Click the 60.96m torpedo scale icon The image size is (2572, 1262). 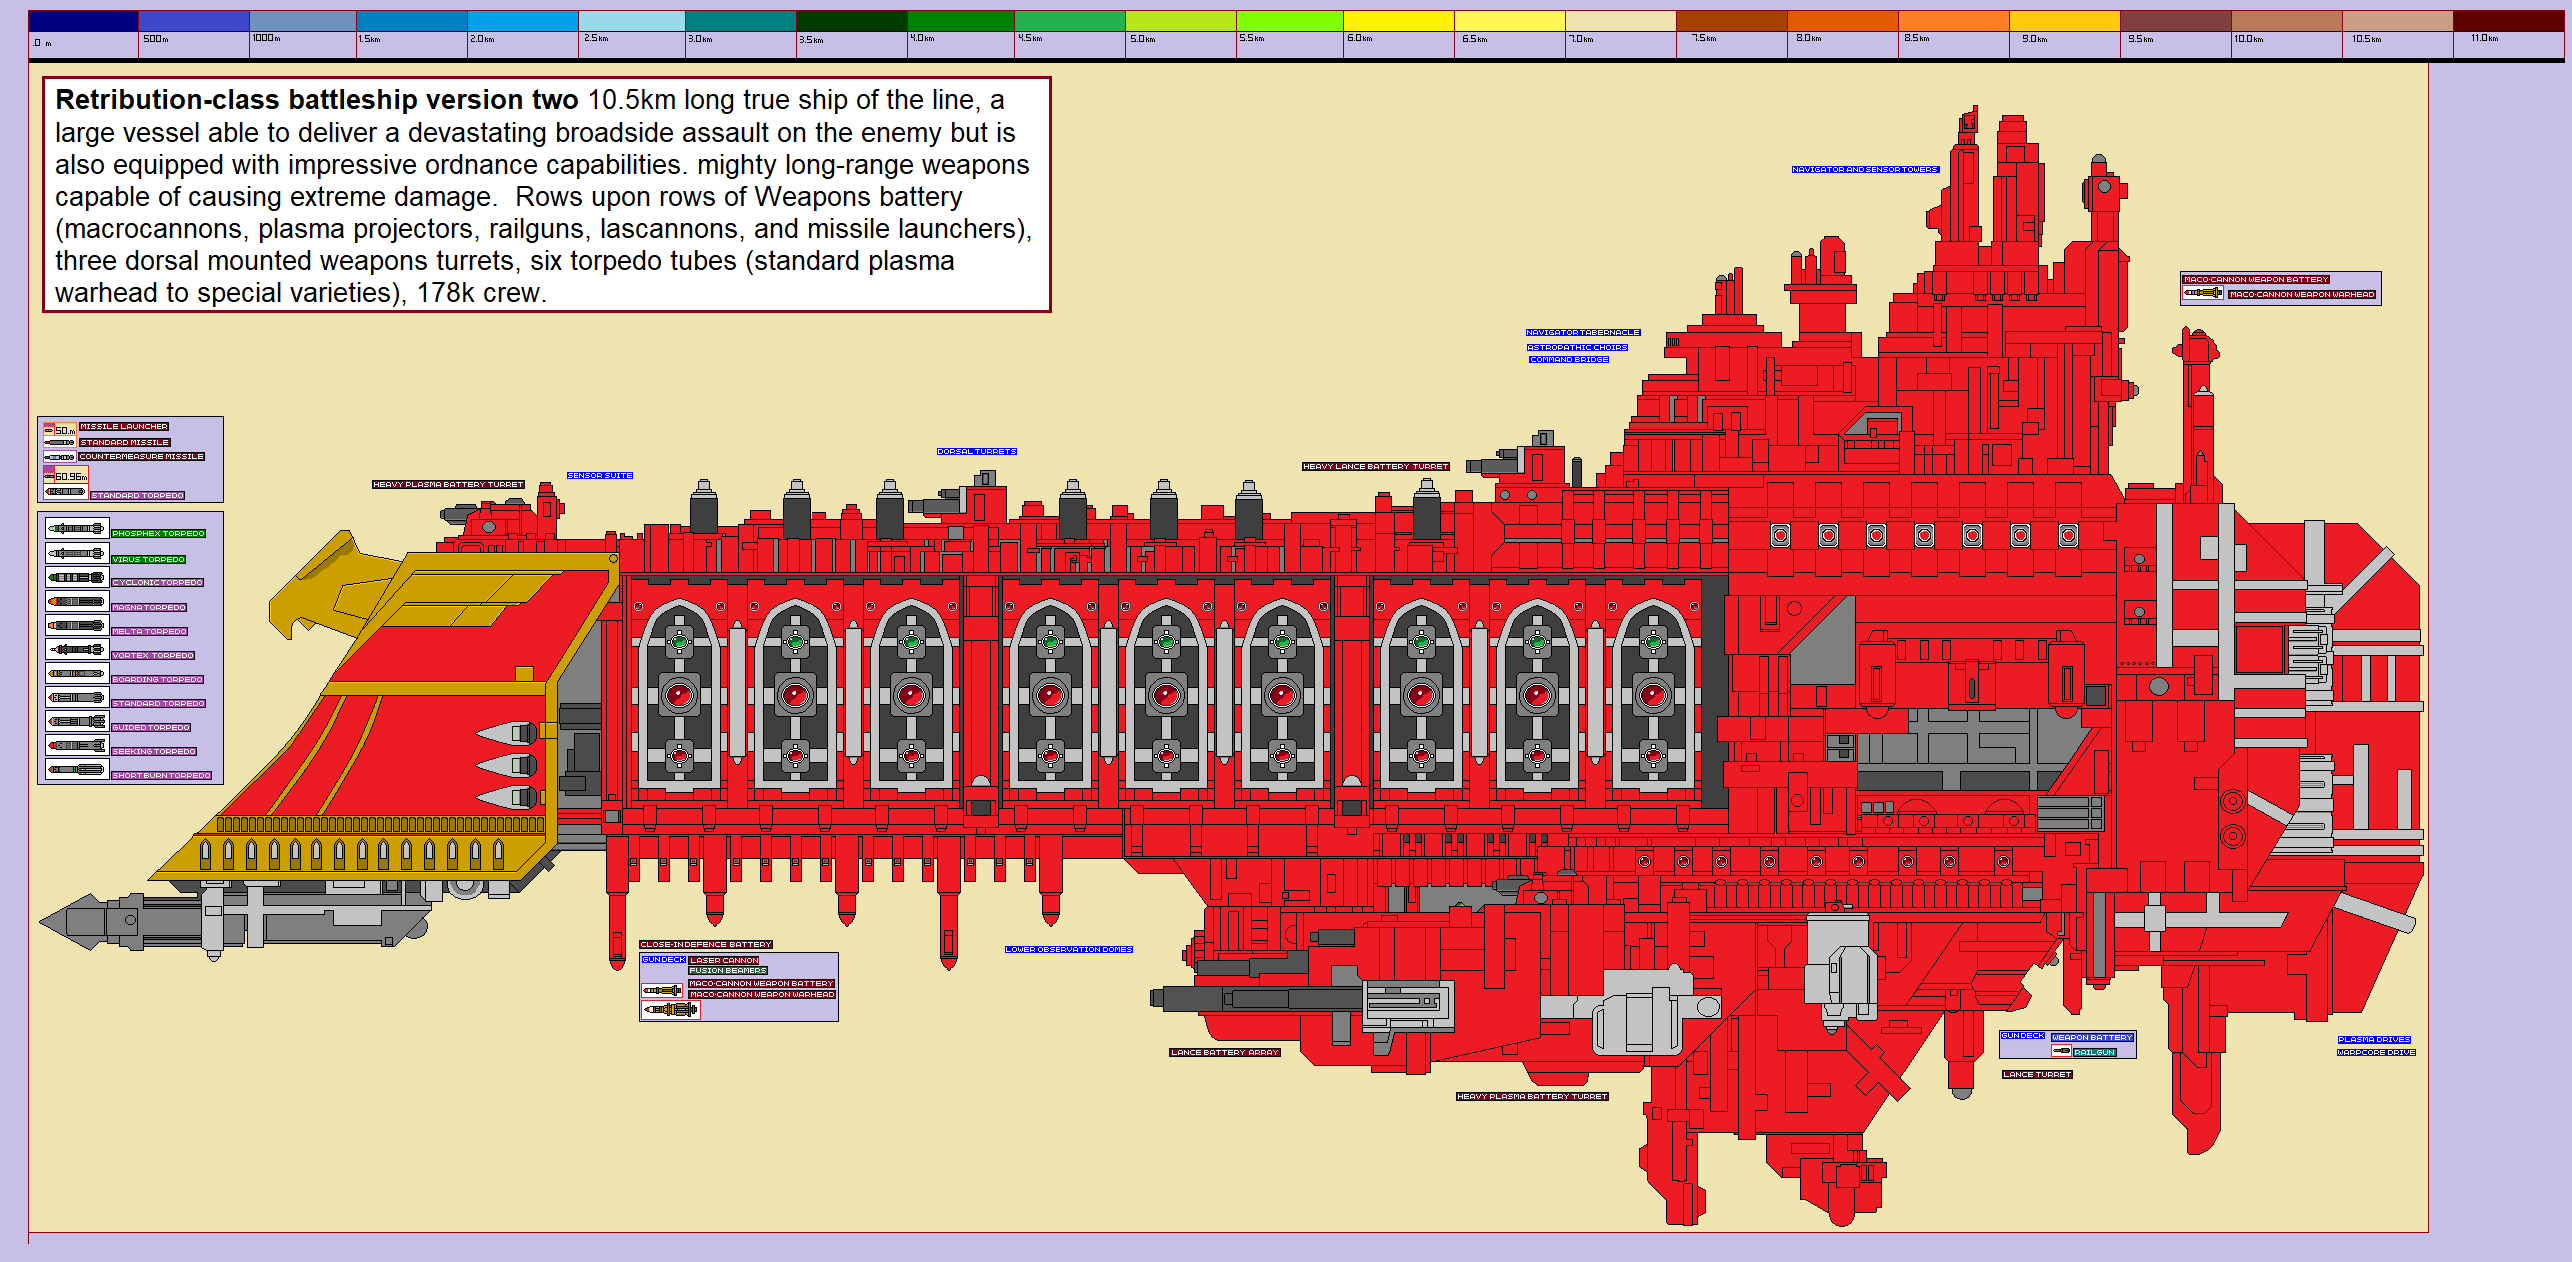65,476
